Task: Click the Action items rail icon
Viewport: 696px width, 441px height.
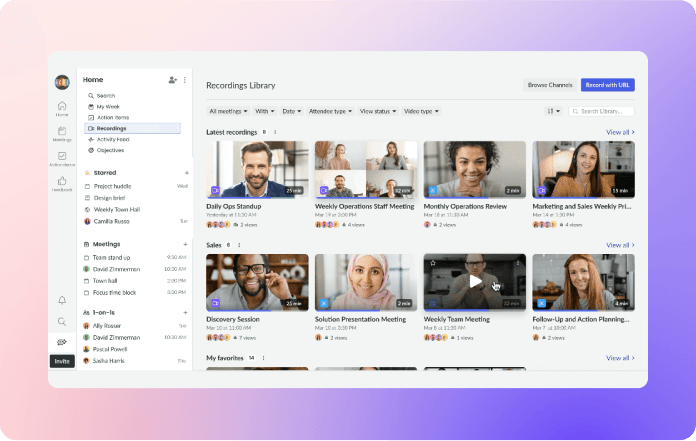Action: tap(62, 157)
